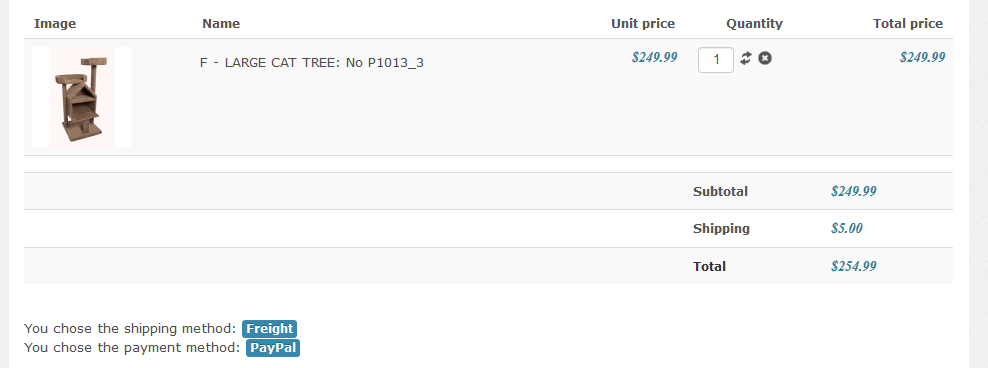This screenshot has width=988, height=368.
Task: Click the update quantity refresh icon
Action: tap(746, 58)
